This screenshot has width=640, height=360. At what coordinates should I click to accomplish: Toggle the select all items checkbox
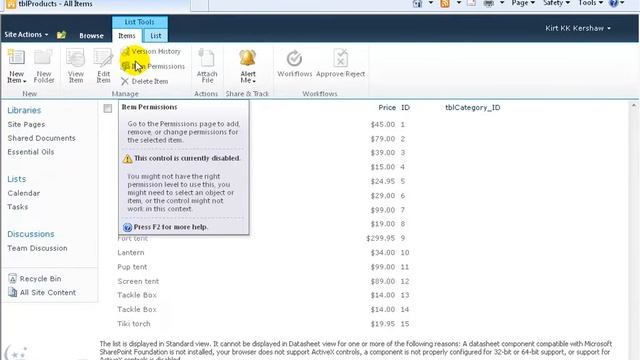click(x=108, y=108)
